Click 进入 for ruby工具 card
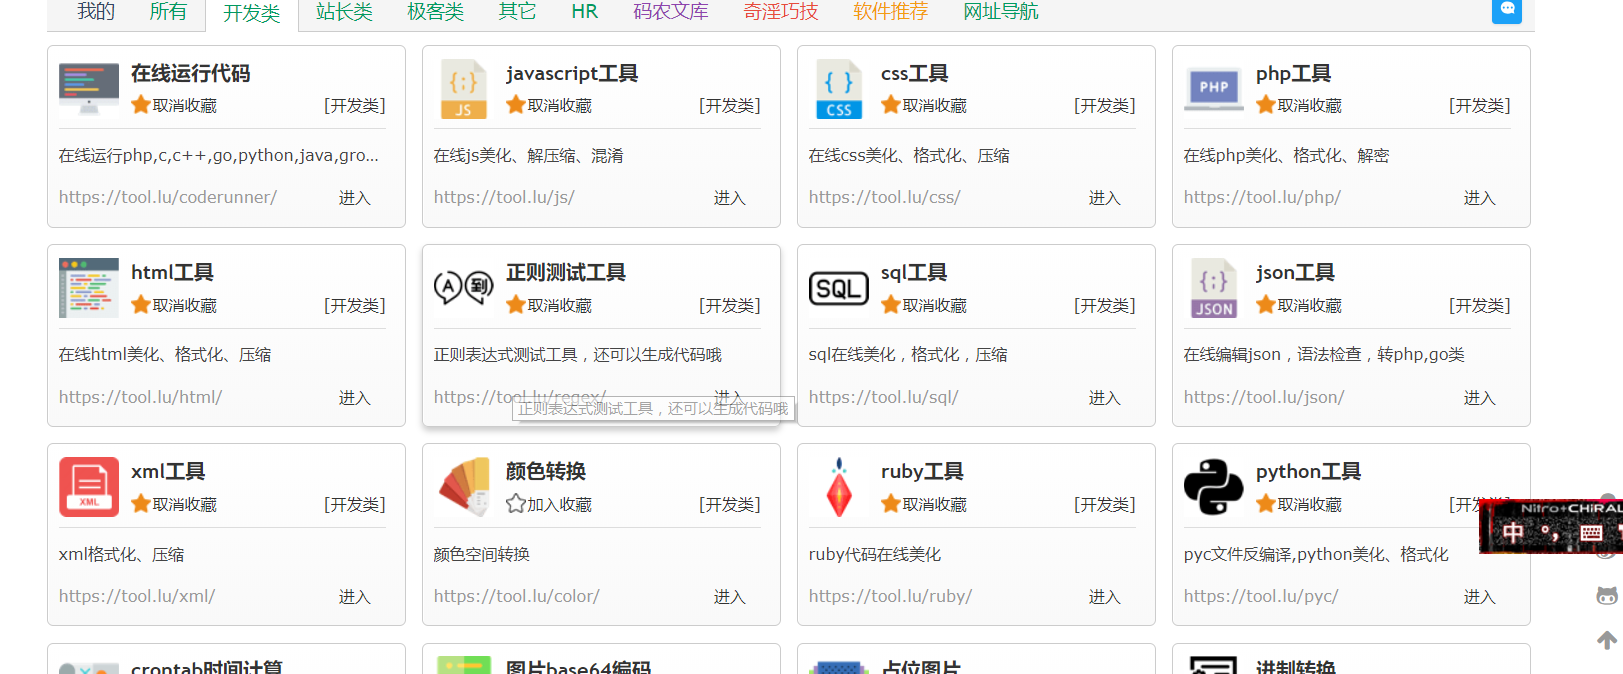 (x=1104, y=597)
